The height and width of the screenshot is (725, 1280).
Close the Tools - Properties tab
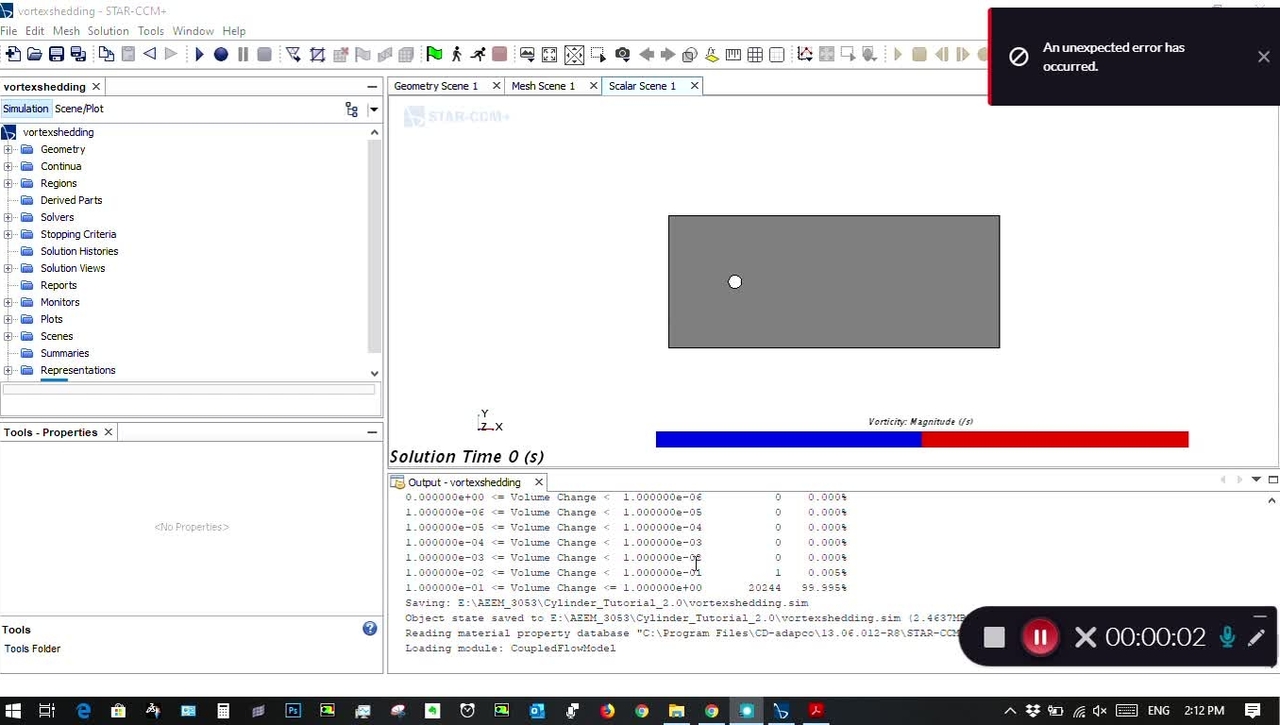tap(108, 432)
